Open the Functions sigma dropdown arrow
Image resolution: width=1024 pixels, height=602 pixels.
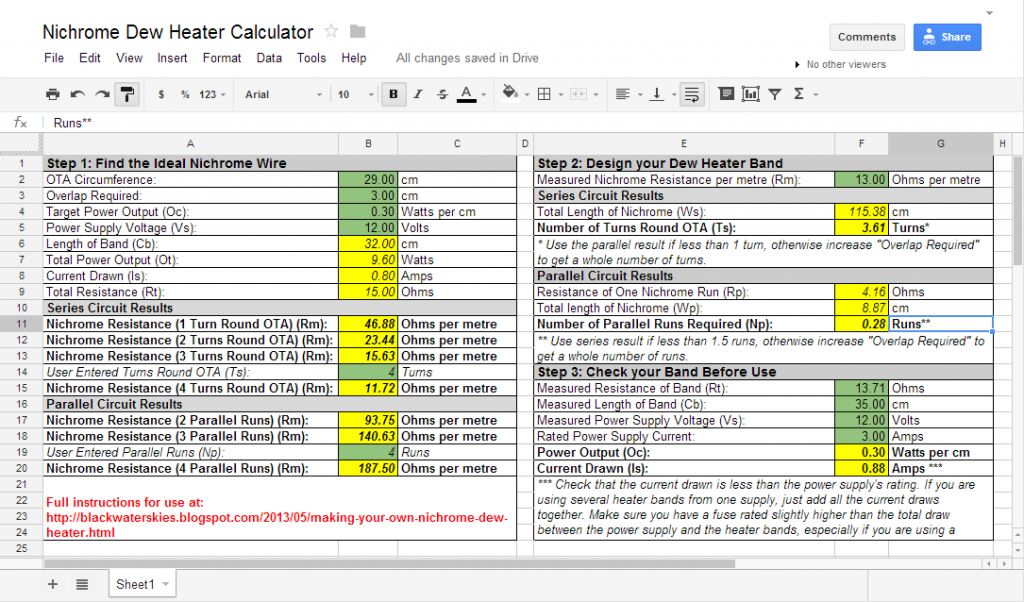[x=816, y=95]
